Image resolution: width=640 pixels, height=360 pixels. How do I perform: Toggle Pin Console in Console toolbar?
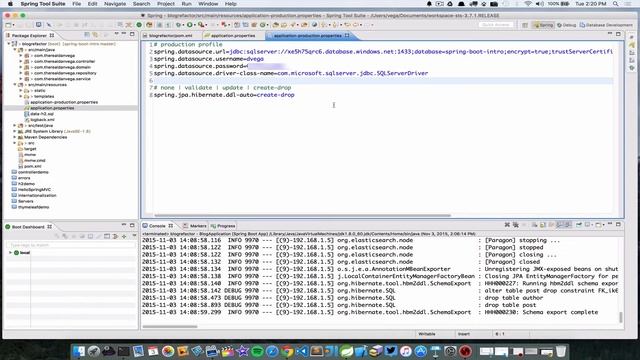pyautogui.click(x=579, y=225)
